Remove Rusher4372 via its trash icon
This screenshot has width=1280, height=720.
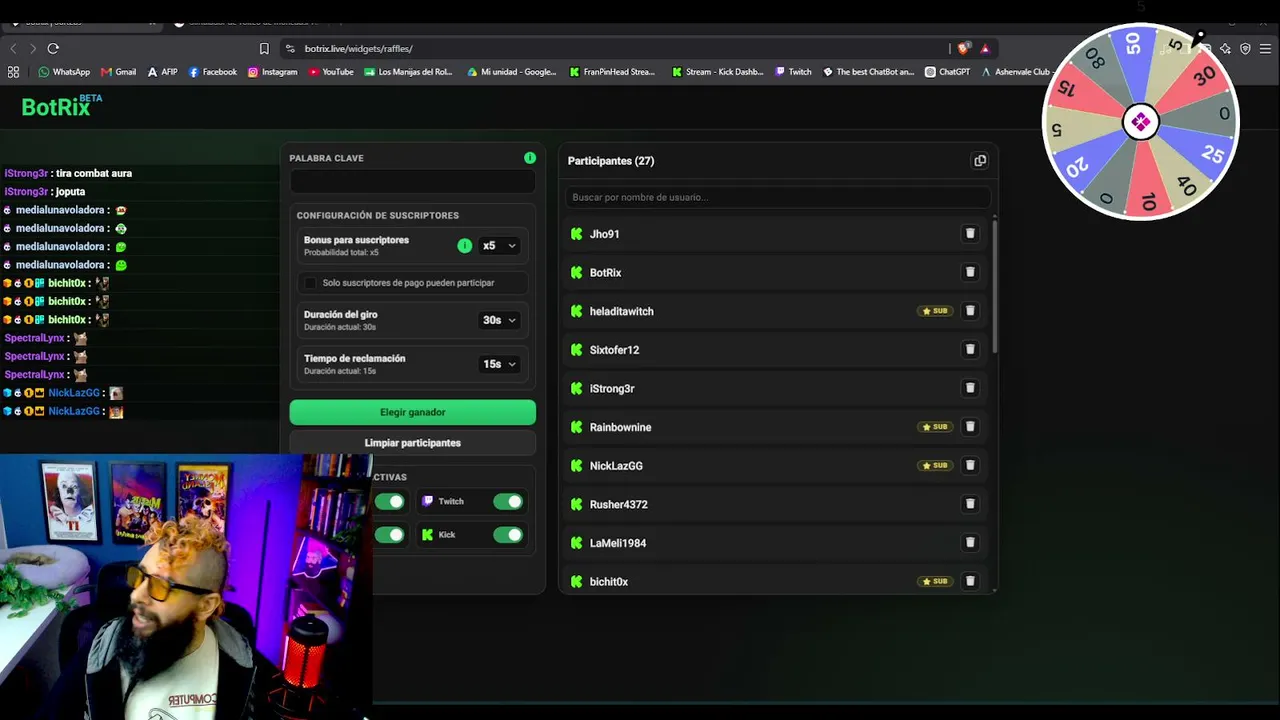[x=970, y=504]
